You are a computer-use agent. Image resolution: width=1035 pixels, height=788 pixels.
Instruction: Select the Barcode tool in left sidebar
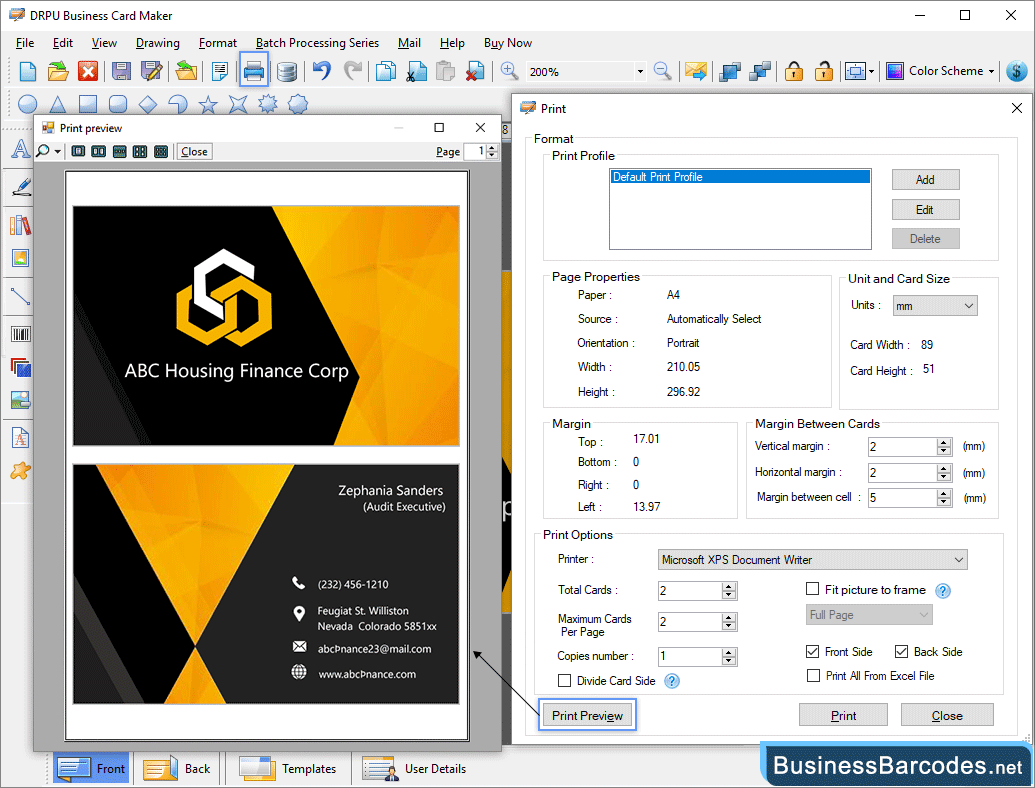[x=20, y=335]
